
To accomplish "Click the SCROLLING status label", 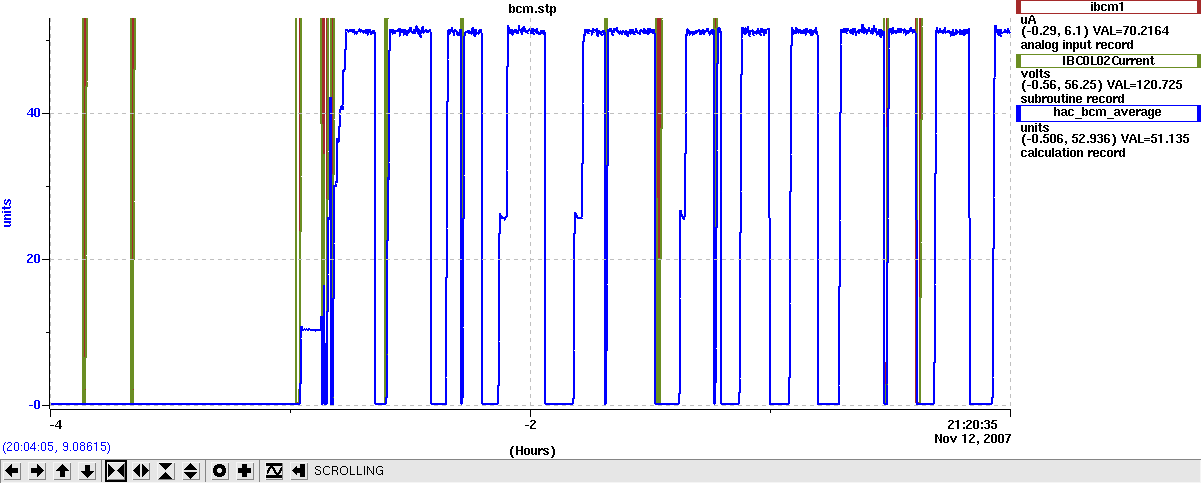I will tap(348, 470).
